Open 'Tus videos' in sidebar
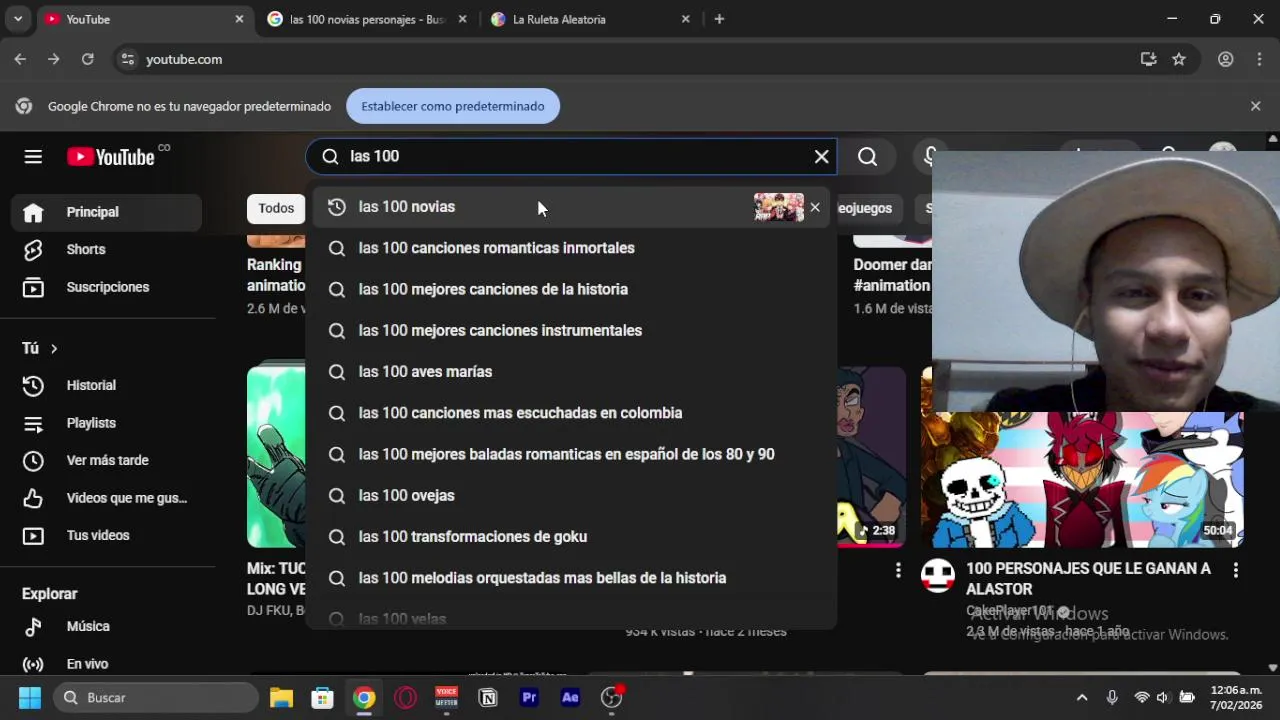This screenshot has width=1280, height=720. (107, 535)
